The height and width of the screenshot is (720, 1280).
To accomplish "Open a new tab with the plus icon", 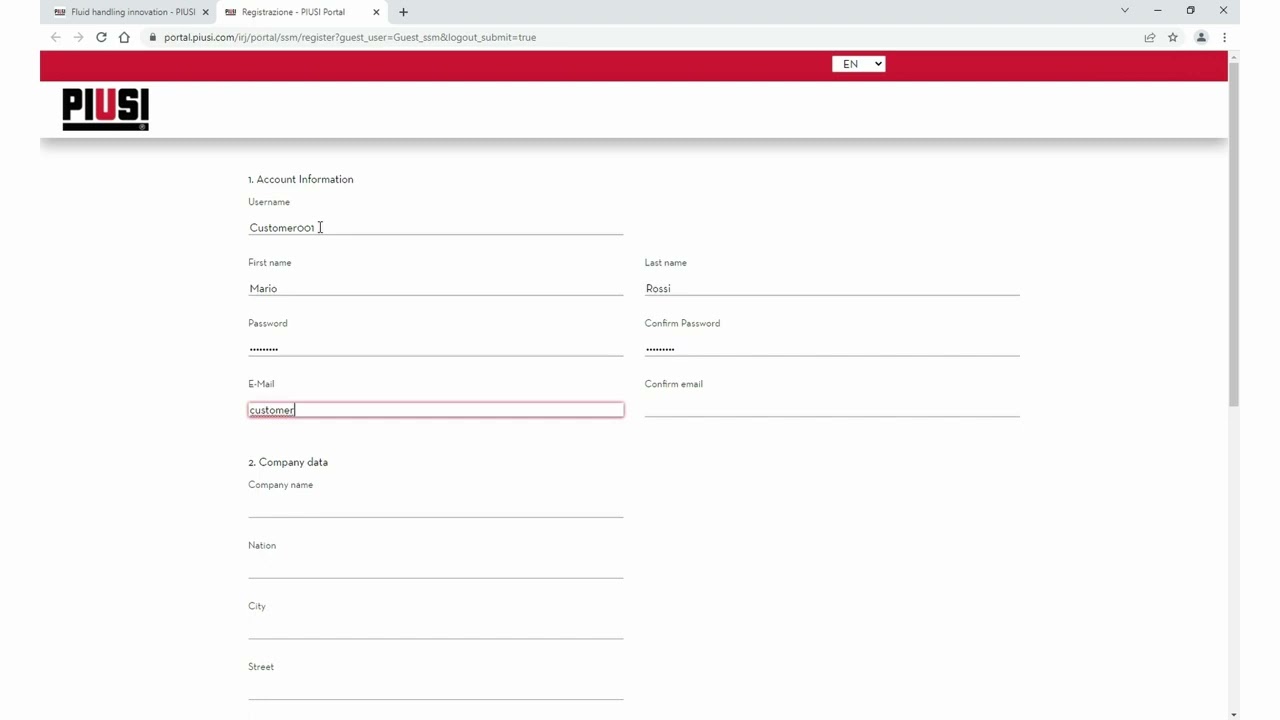I will [x=403, y=12].
